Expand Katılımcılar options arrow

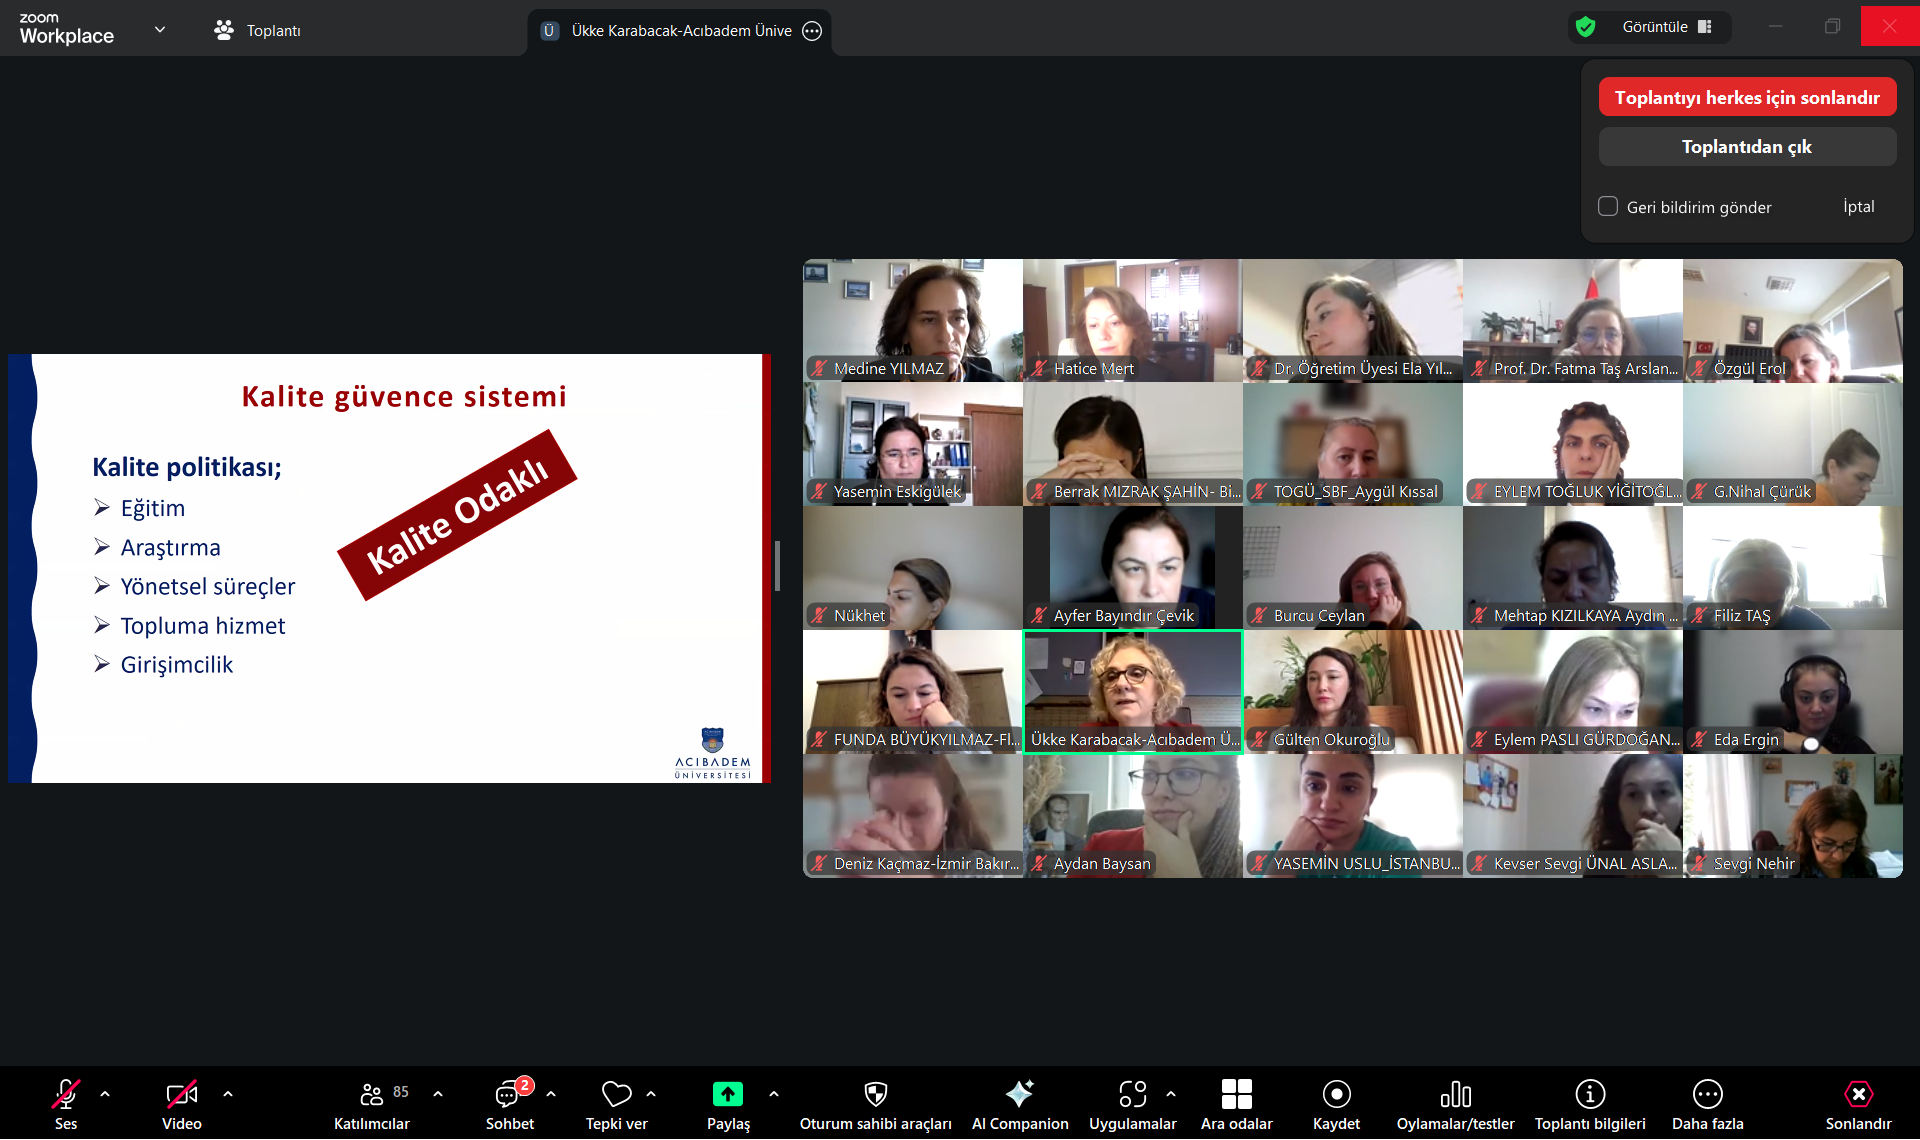[x=438, y=1094]
